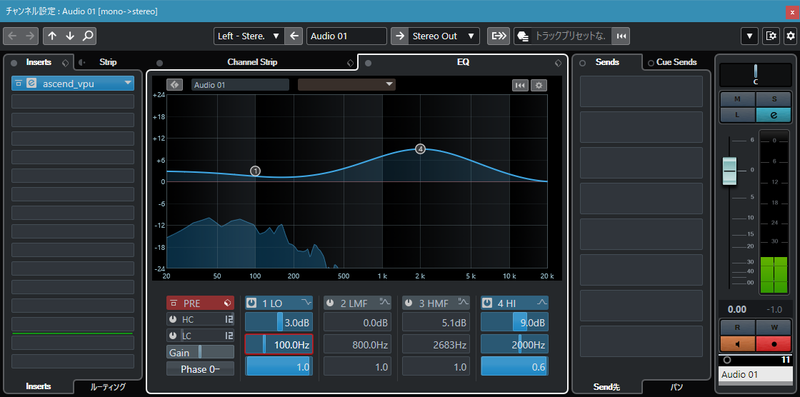Toggle EQ band 1 LO power
The image size is (800, 397).
click(x=252, y=303)
